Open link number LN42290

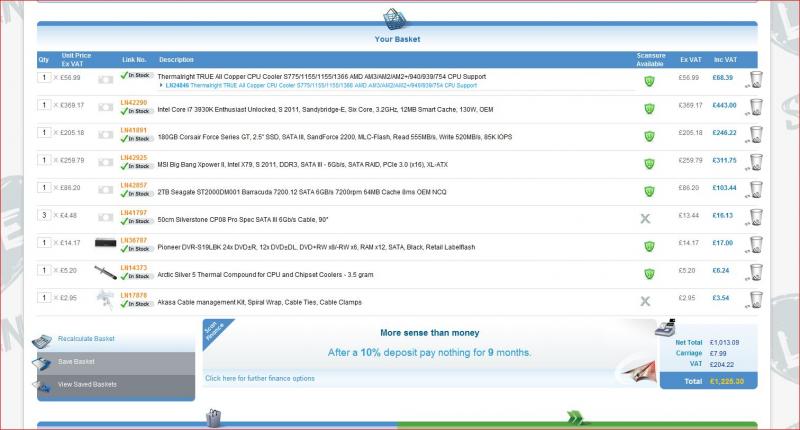click(134, 103)
